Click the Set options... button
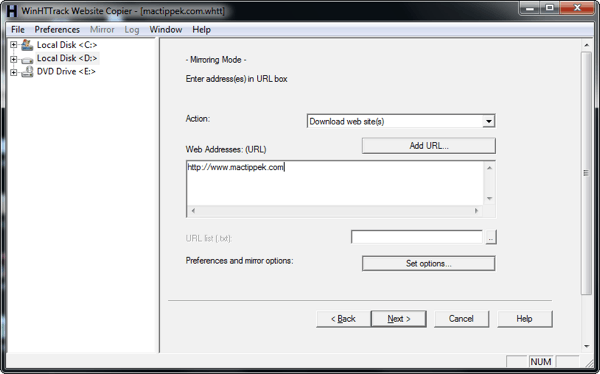Viewport: 600px width, 374px height. 429,263
